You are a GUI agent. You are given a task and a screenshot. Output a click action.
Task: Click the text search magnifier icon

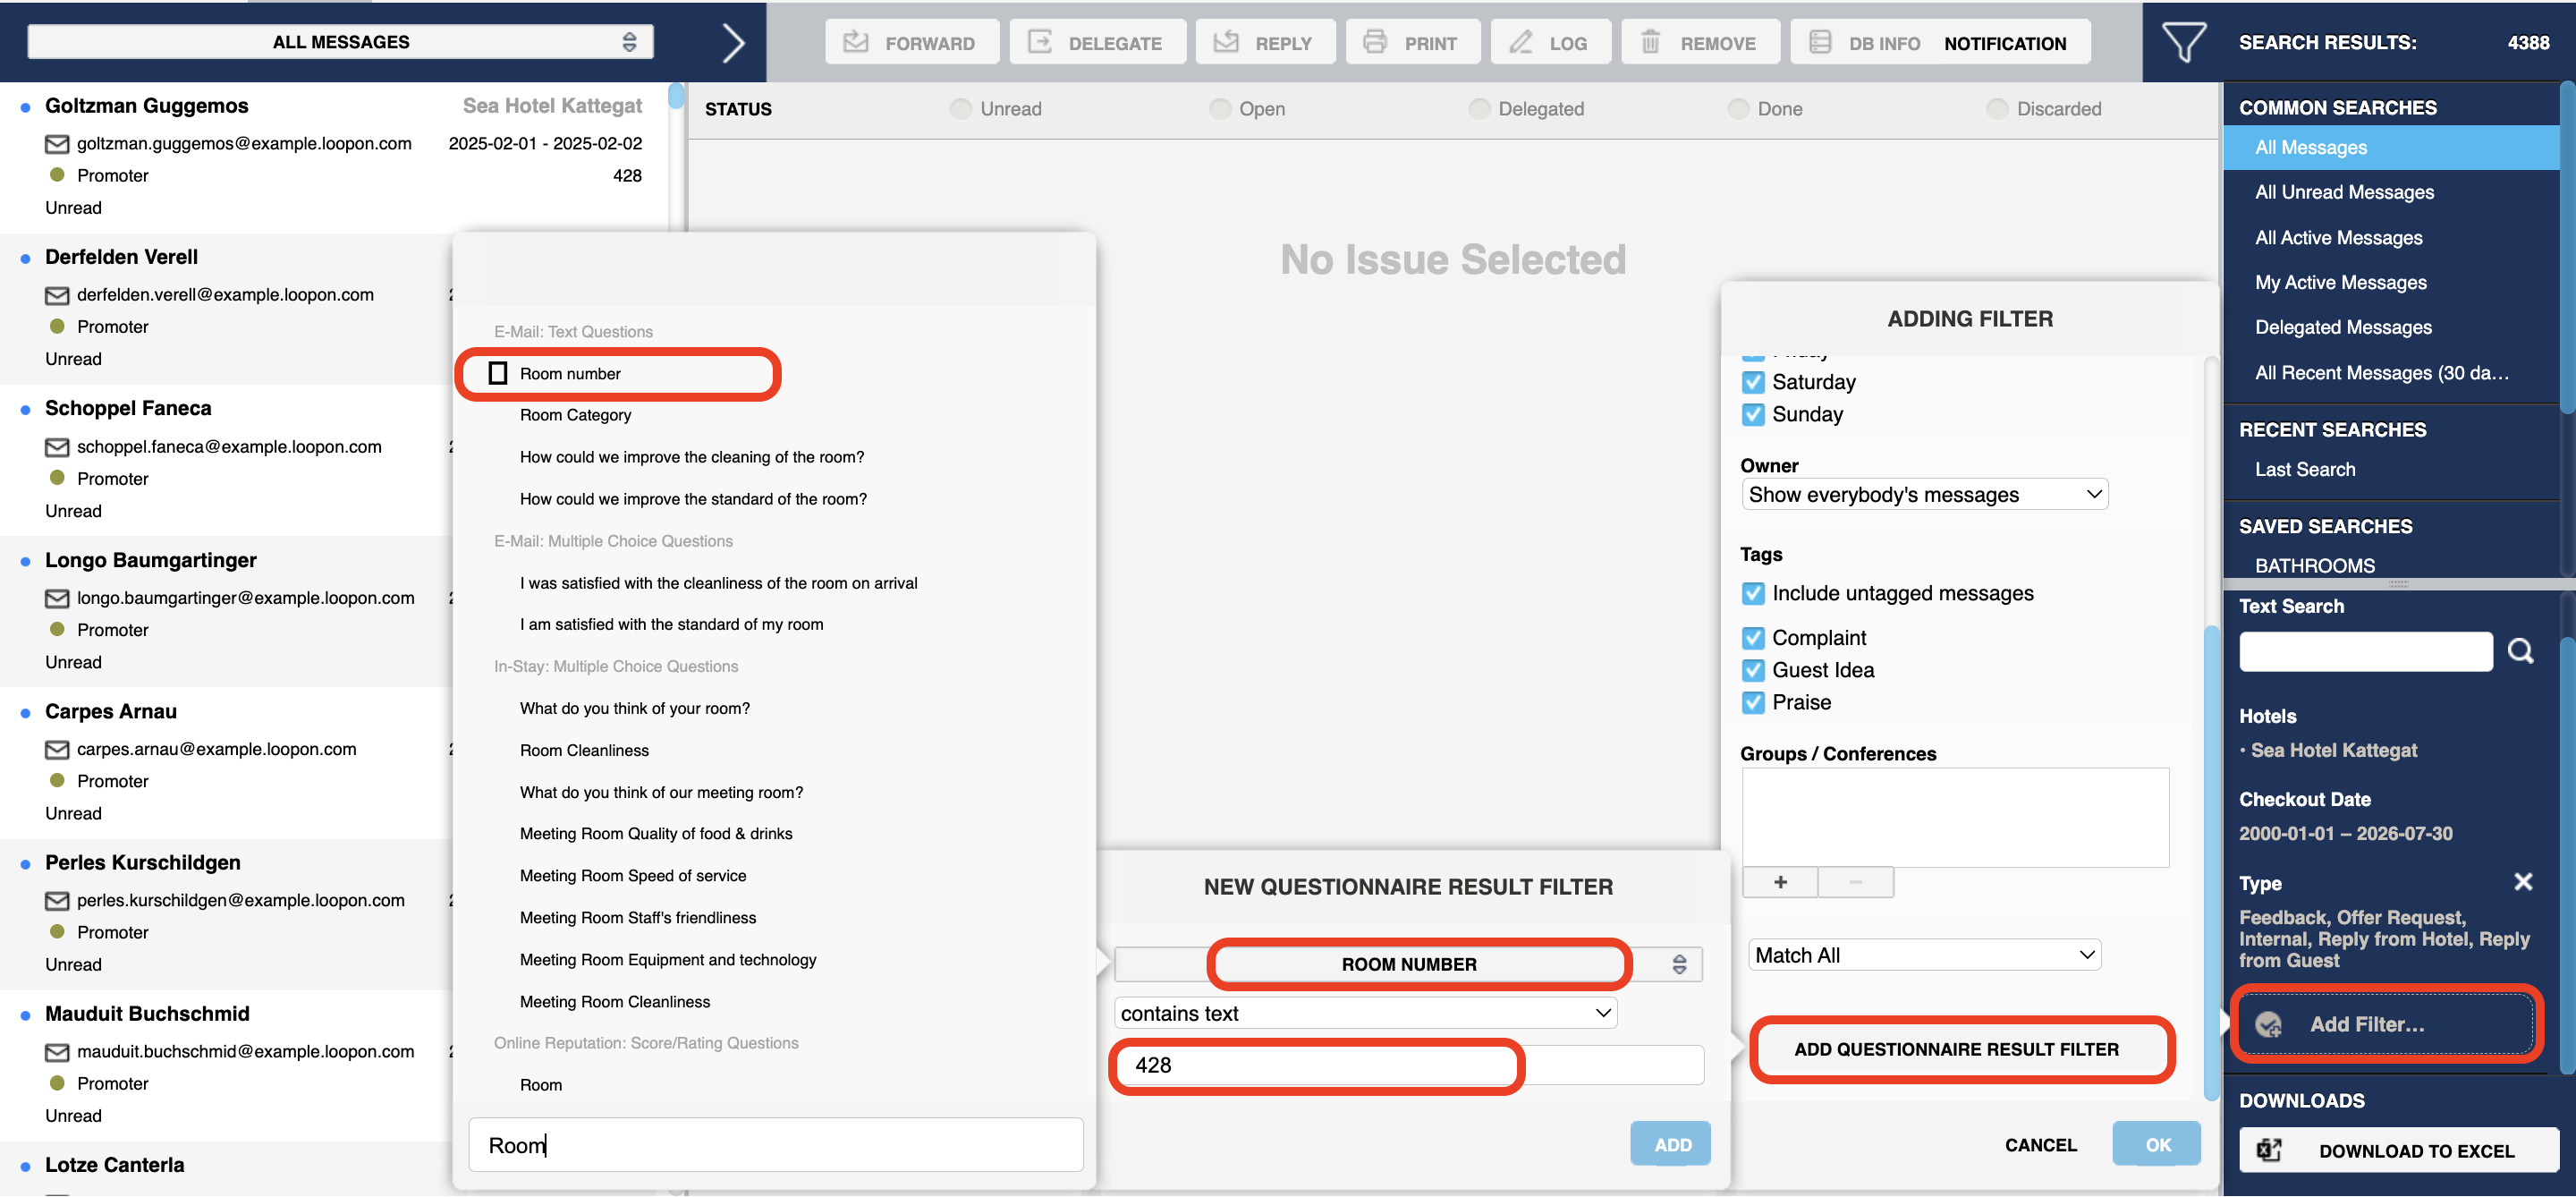click(2520, 651)
